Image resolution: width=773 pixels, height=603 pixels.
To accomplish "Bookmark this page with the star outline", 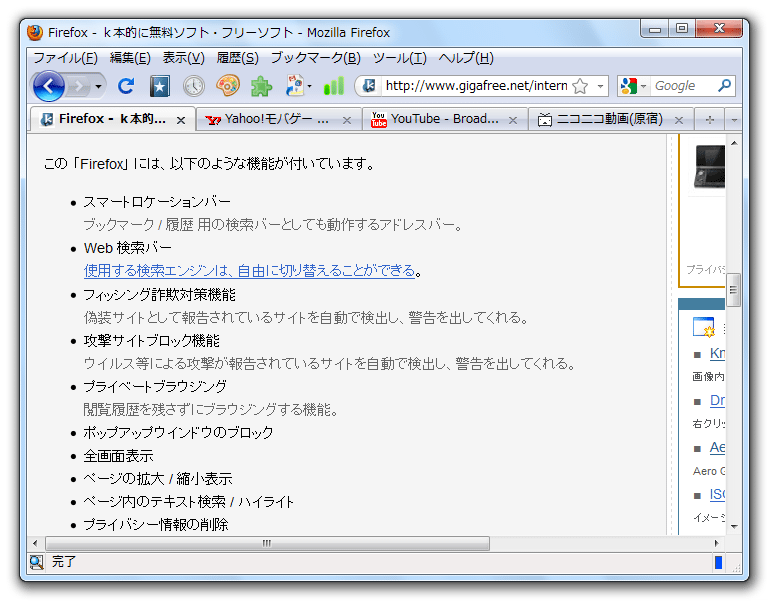I will (x=580, y=86).
